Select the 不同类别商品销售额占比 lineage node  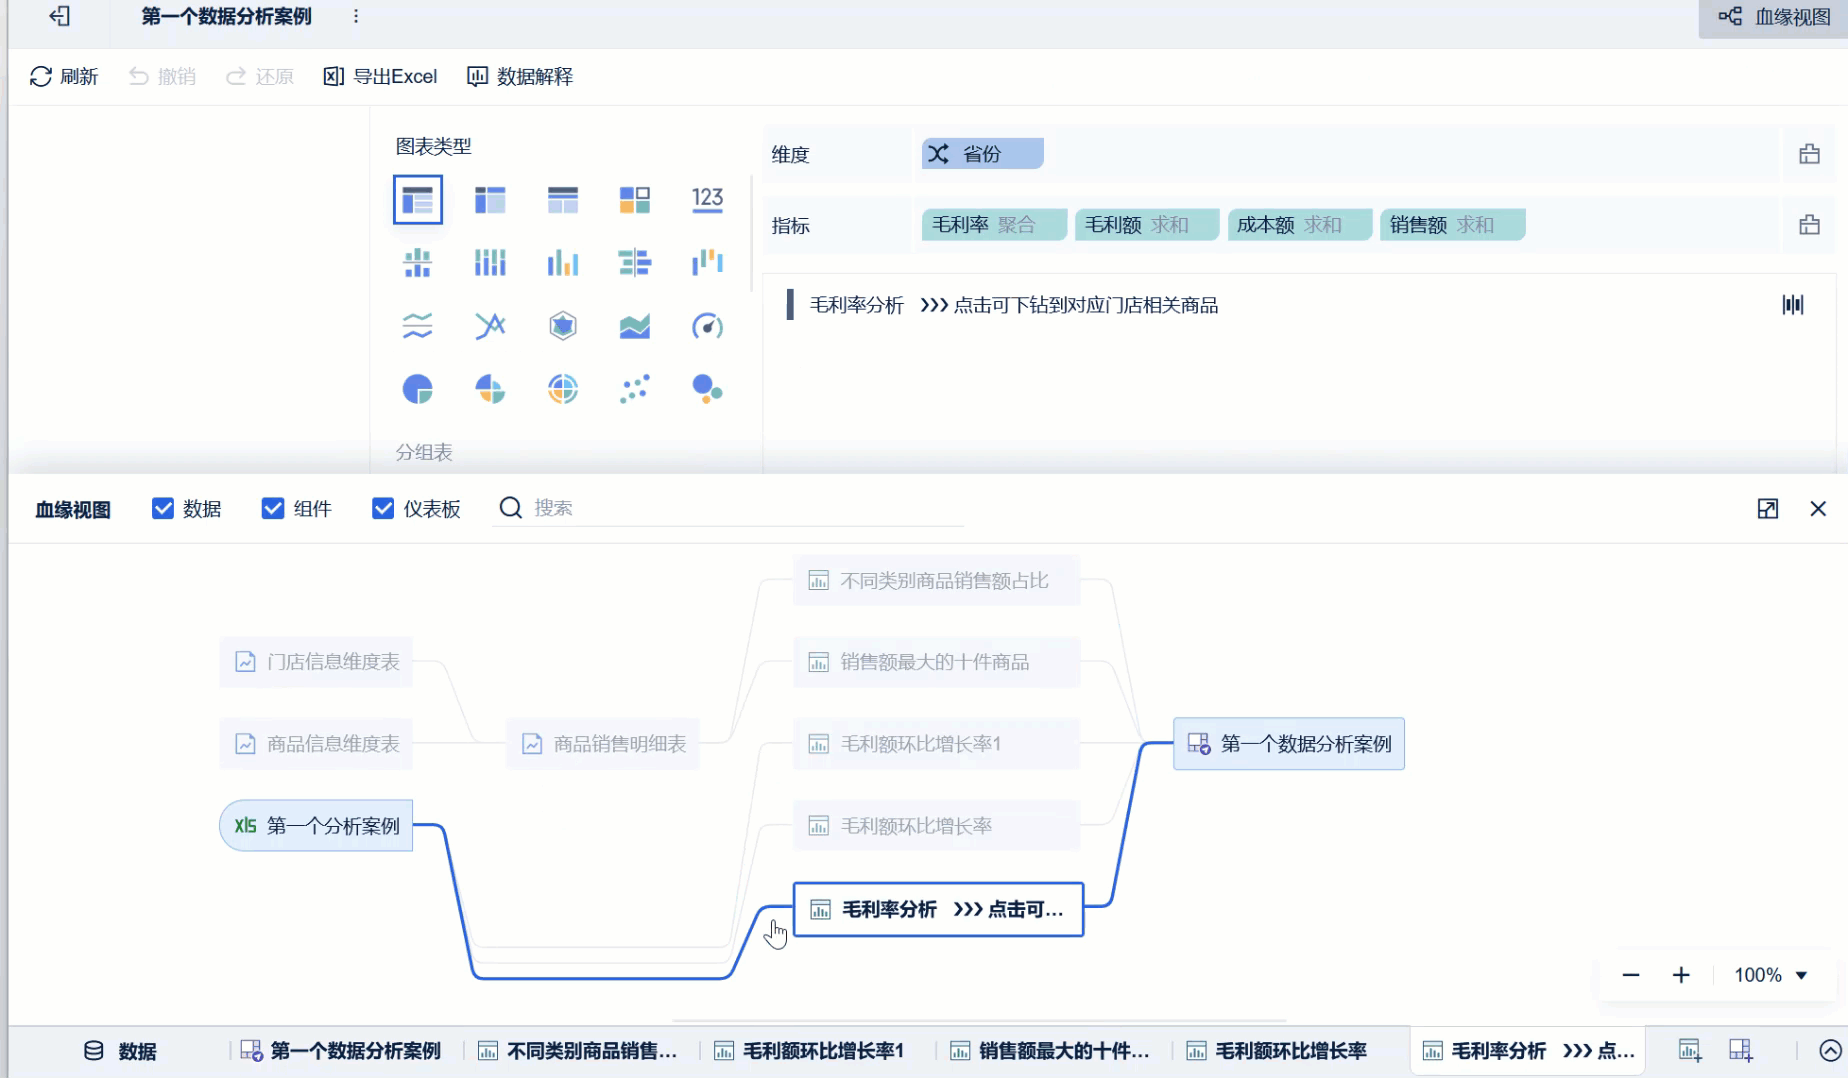point(937,580)
